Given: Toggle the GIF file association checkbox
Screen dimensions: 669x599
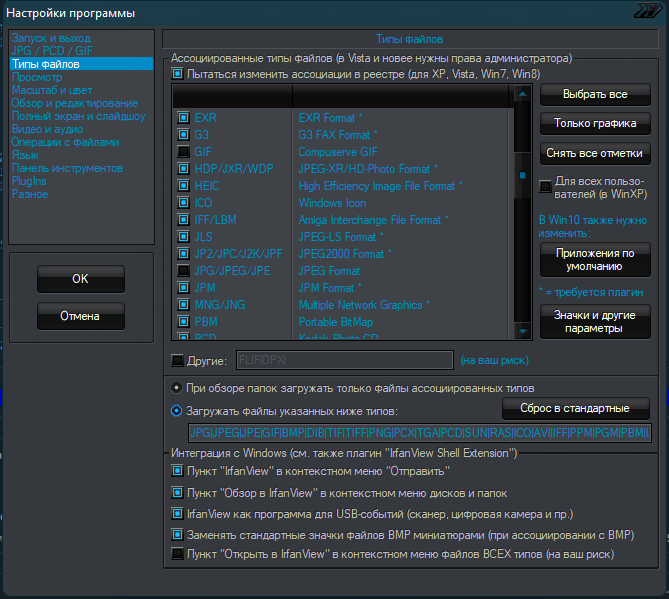Looking at the screenshot, I should click(184, 151).
